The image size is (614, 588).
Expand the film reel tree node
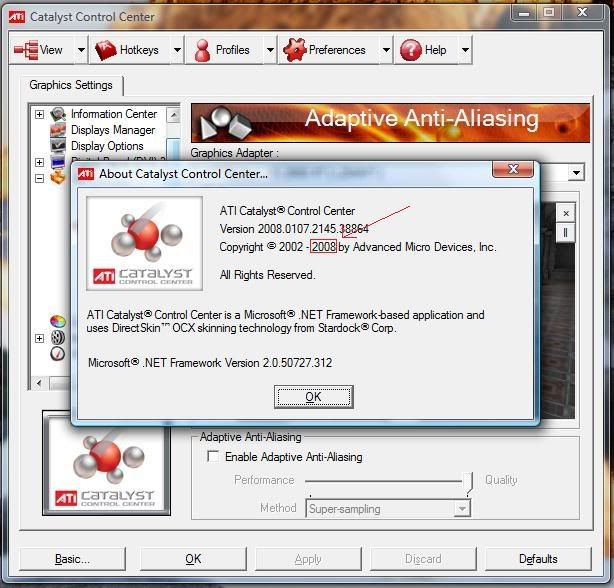coord(39,338)
